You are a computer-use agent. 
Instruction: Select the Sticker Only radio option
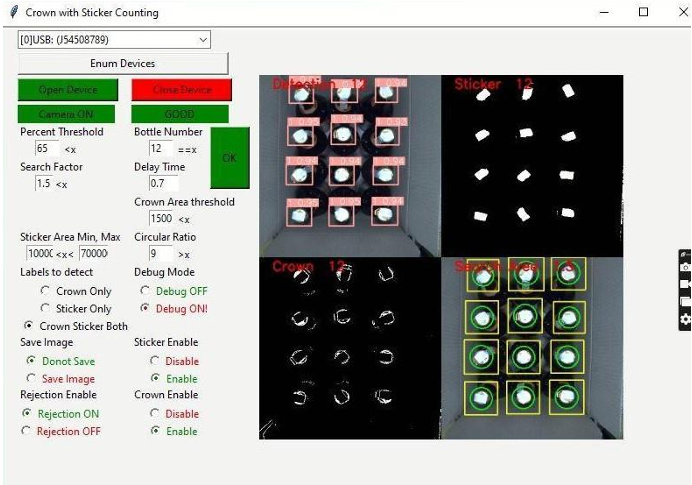coord(45,309)
